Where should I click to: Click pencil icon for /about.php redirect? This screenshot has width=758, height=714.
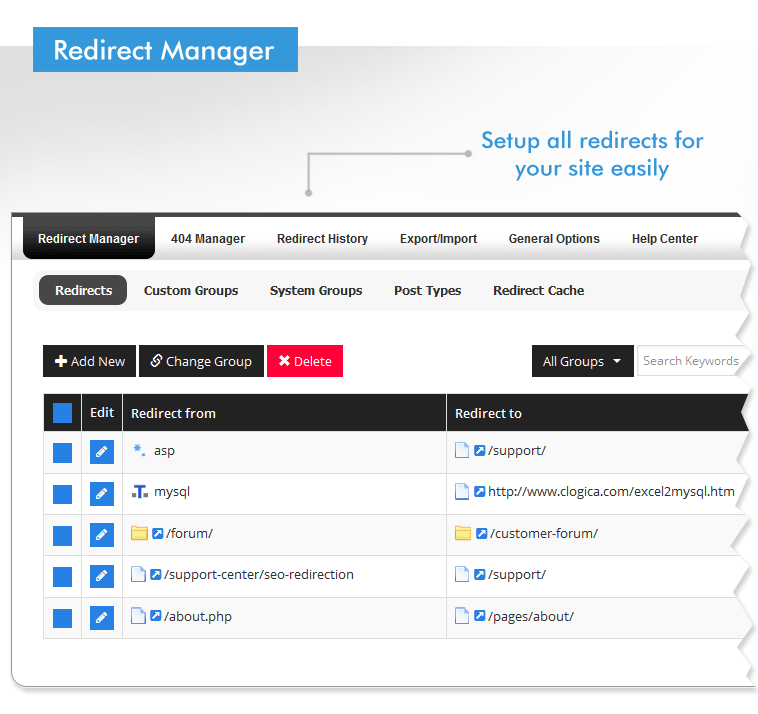(101, 617)
